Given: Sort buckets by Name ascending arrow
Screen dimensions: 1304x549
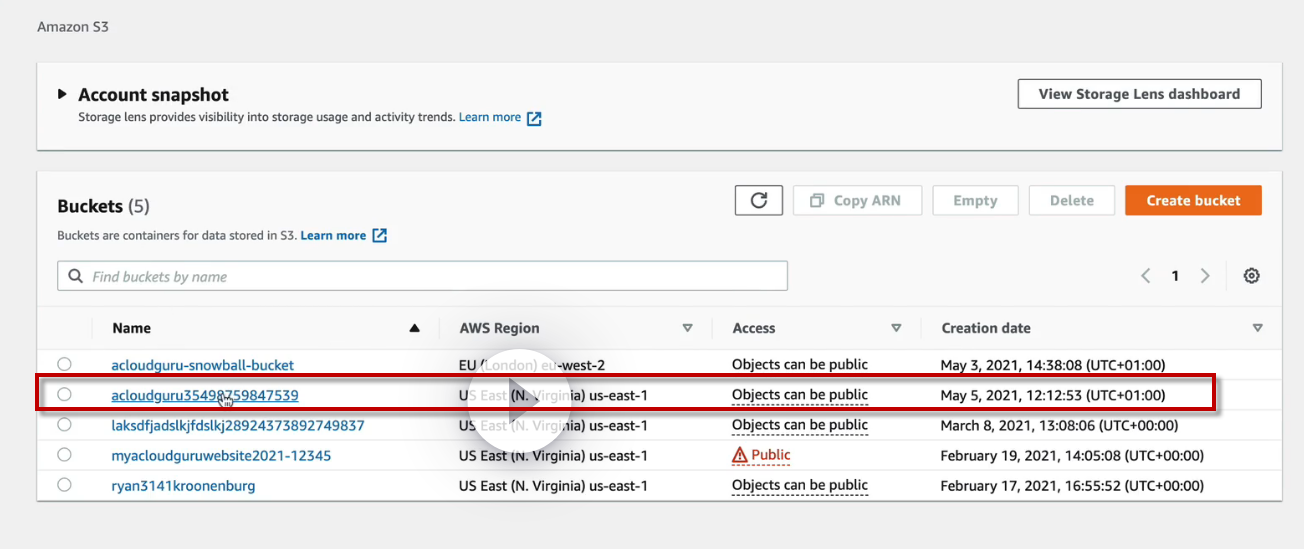Looking at the screenshot, I should [x=415, y=328].
